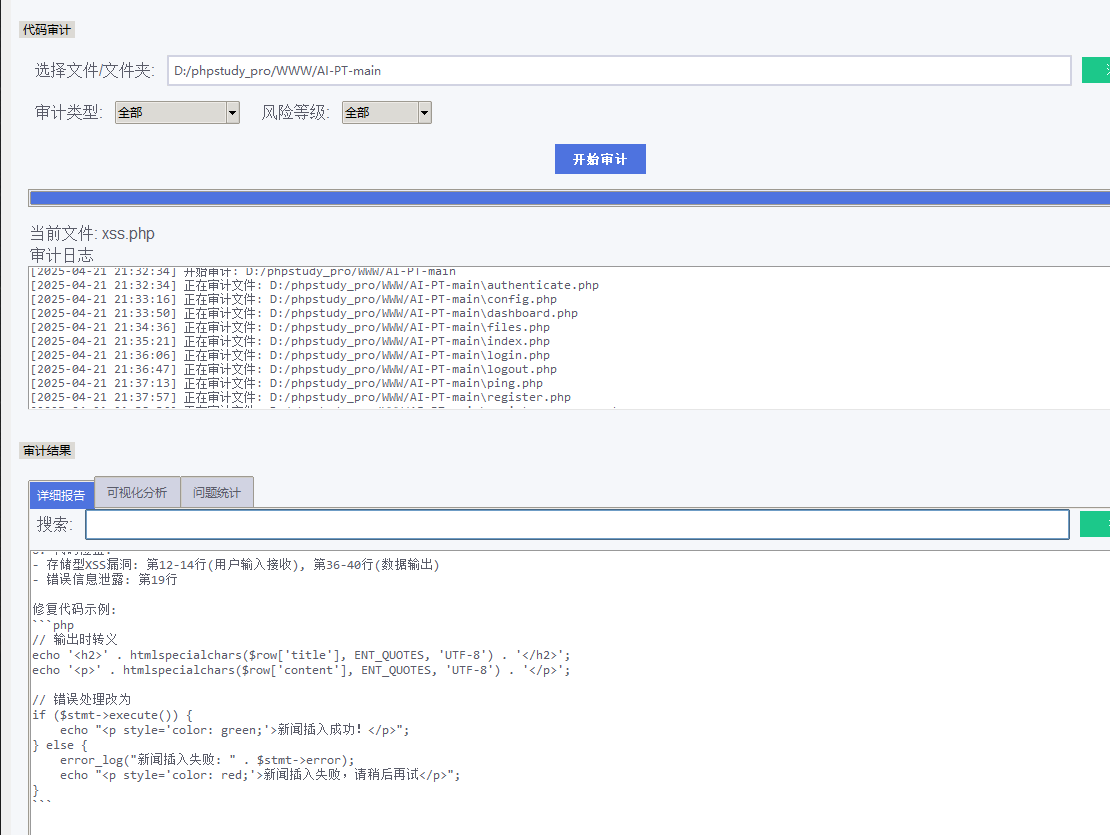Select log line for login.php
This screenshot has height=835, width=1110.
tap(290, 355)
